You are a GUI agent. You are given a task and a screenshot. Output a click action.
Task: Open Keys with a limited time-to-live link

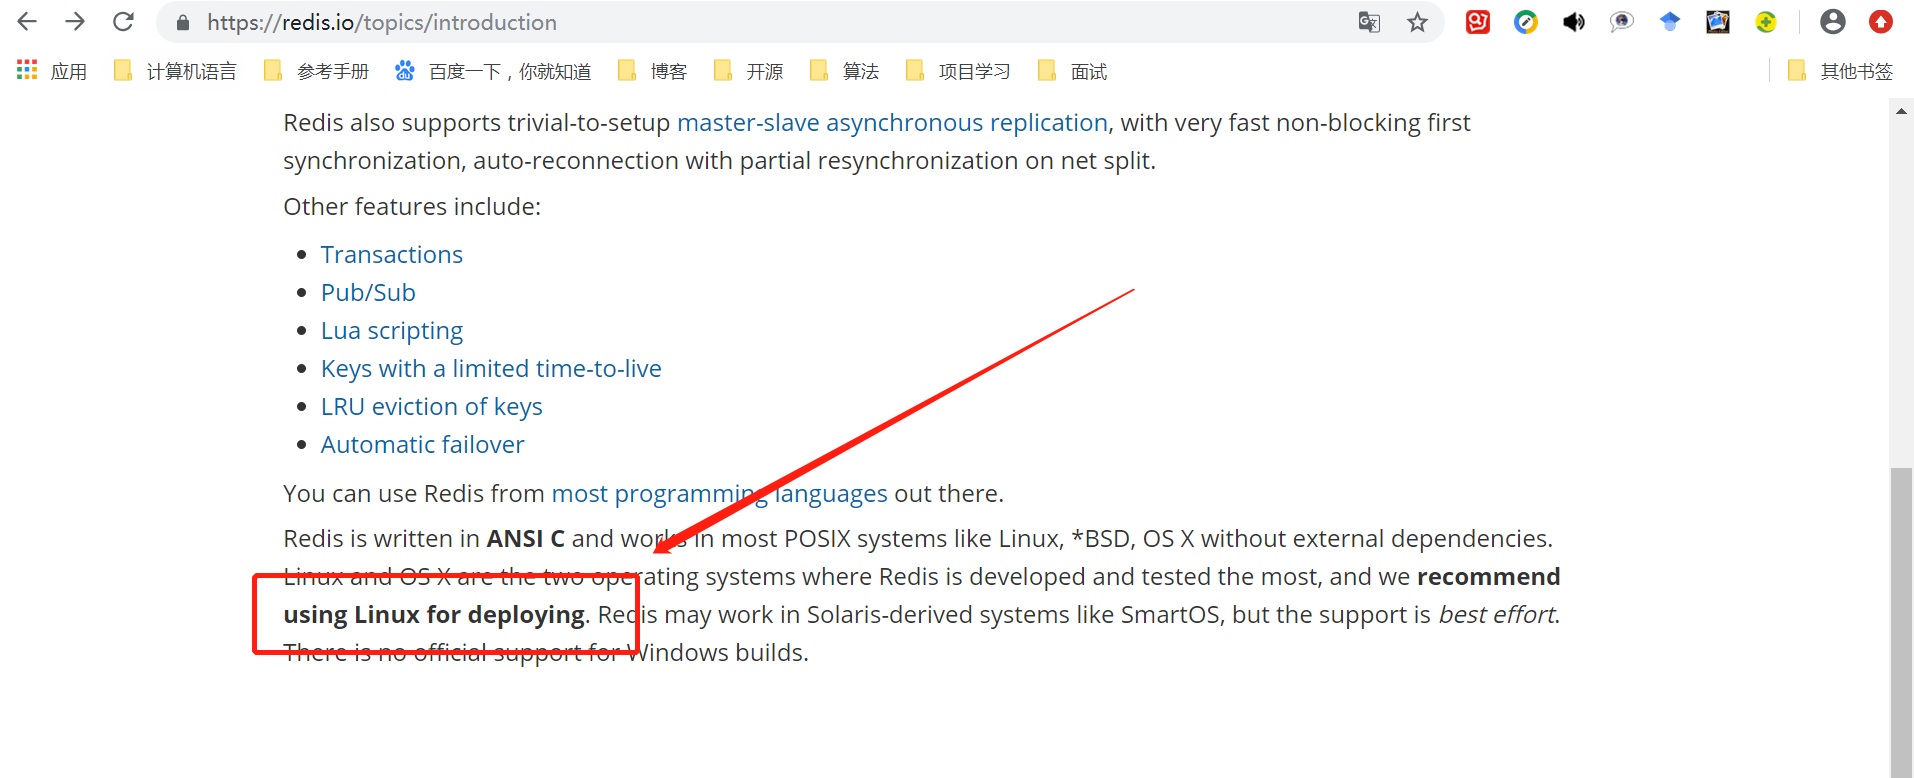[x=491, y=369]
